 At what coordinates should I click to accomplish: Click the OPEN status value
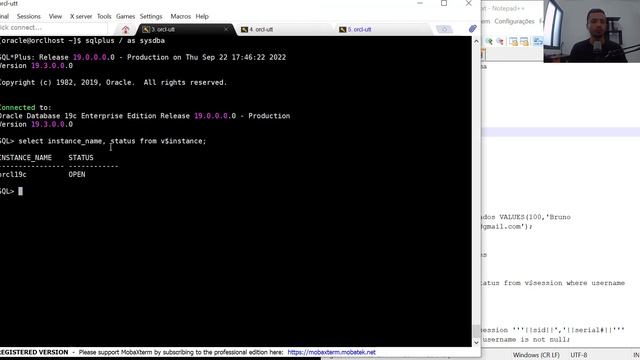tap(77, 174)
